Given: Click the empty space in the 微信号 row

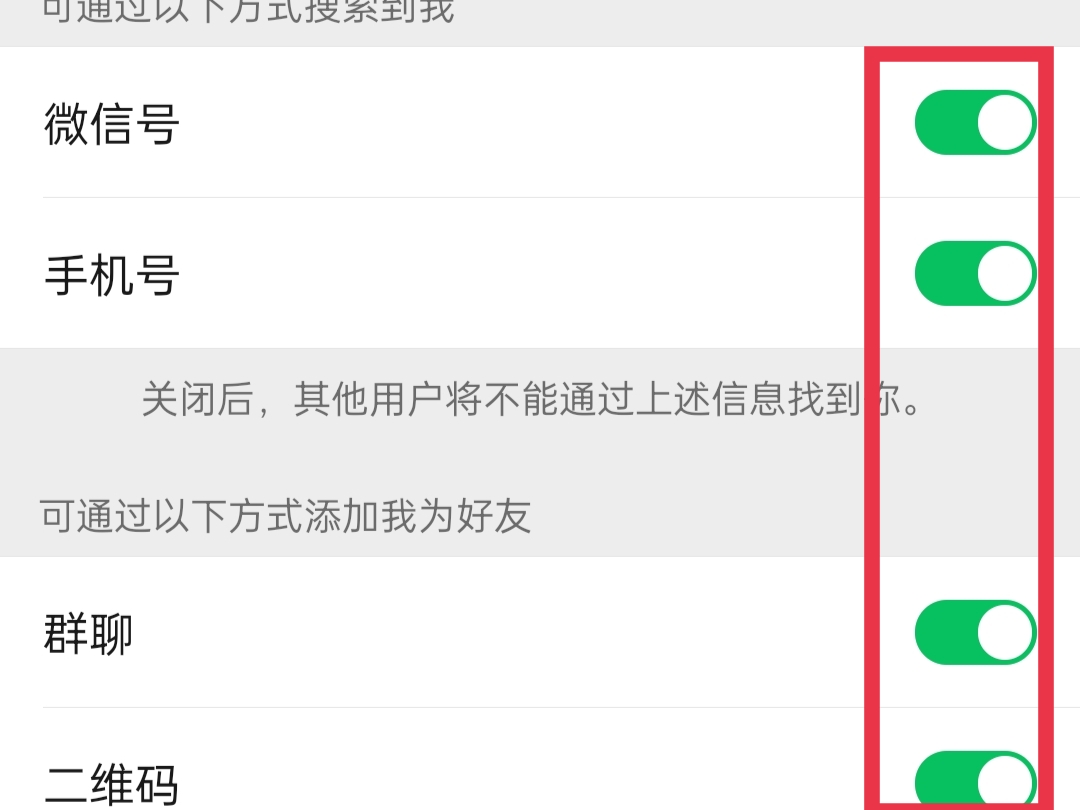Looking at the screenshot, I should (523, 123).
